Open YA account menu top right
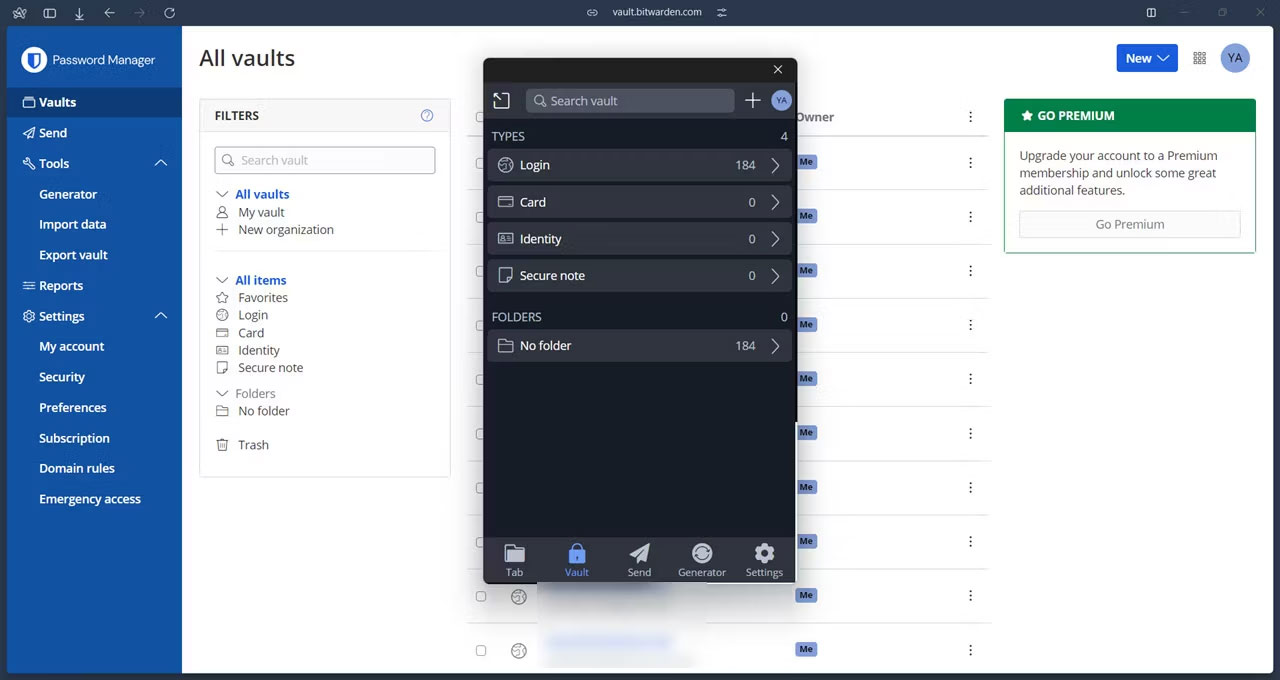The image size is (1280, 680). (x=1235, y=58)
